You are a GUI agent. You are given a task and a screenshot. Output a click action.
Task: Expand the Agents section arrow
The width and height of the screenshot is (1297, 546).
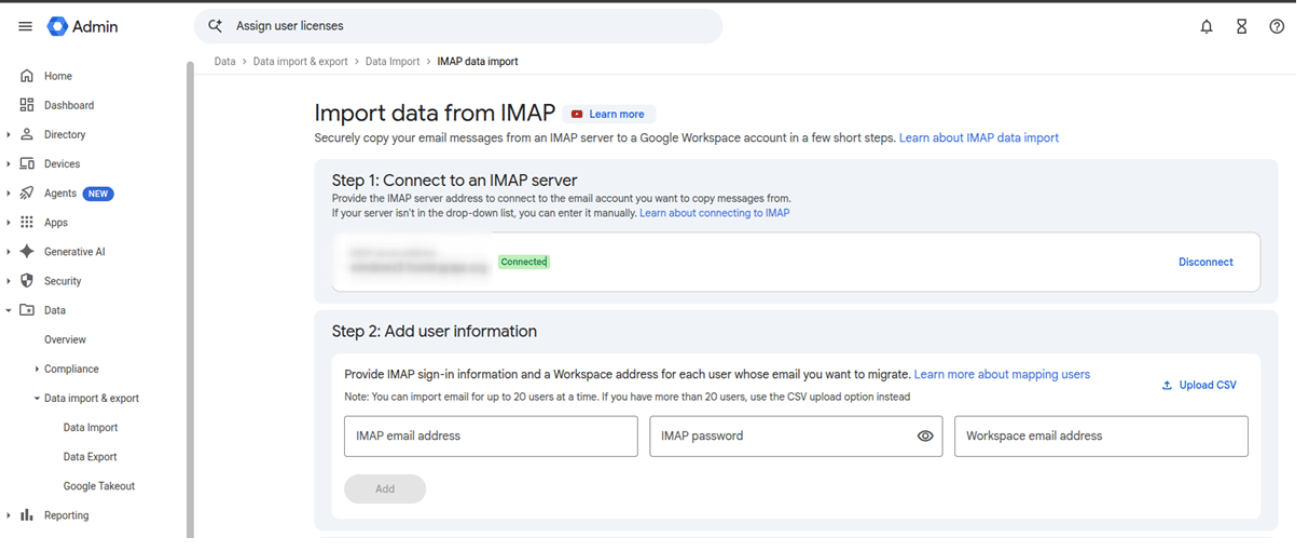(x=9, y=193)
